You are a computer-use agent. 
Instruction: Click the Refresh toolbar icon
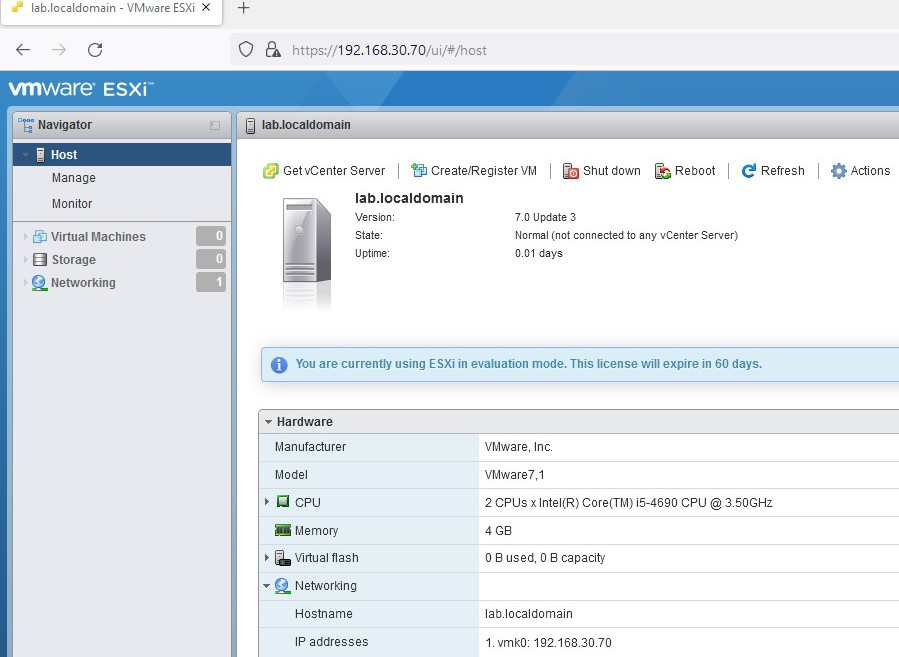(x=748, y=171)
